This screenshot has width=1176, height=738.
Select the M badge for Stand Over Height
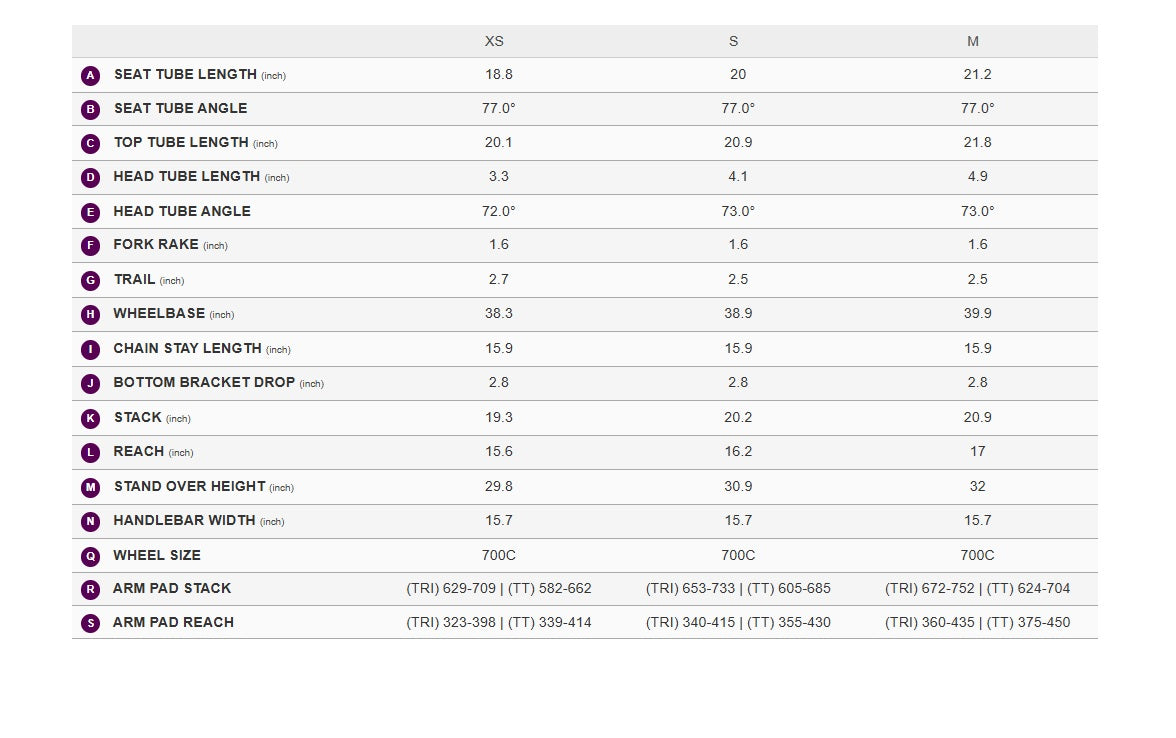tap(91, 487)
